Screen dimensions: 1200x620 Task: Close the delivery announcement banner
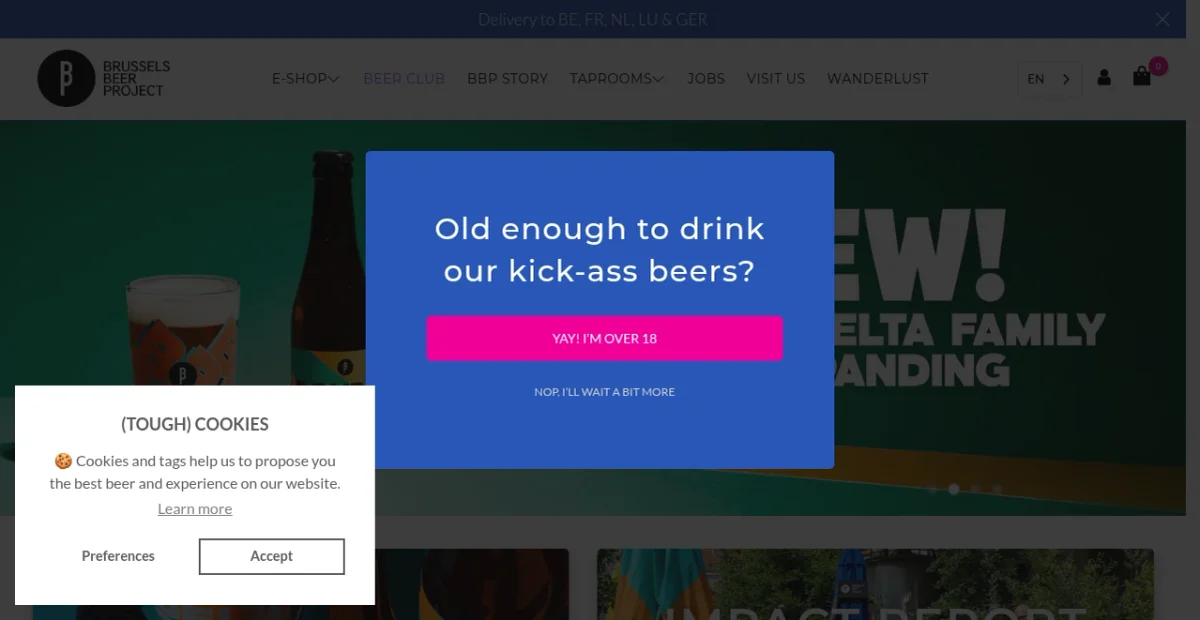point(1162,19)
